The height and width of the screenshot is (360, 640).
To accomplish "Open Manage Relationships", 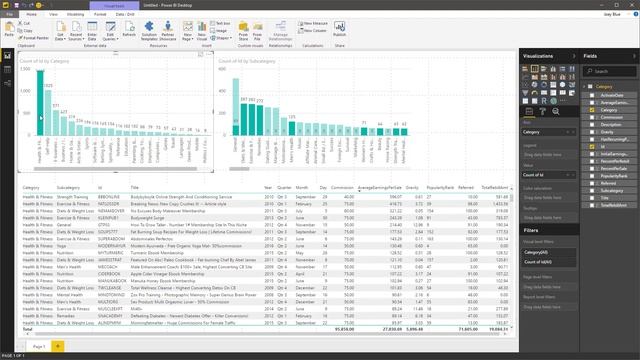I will (x=280, y=31).
